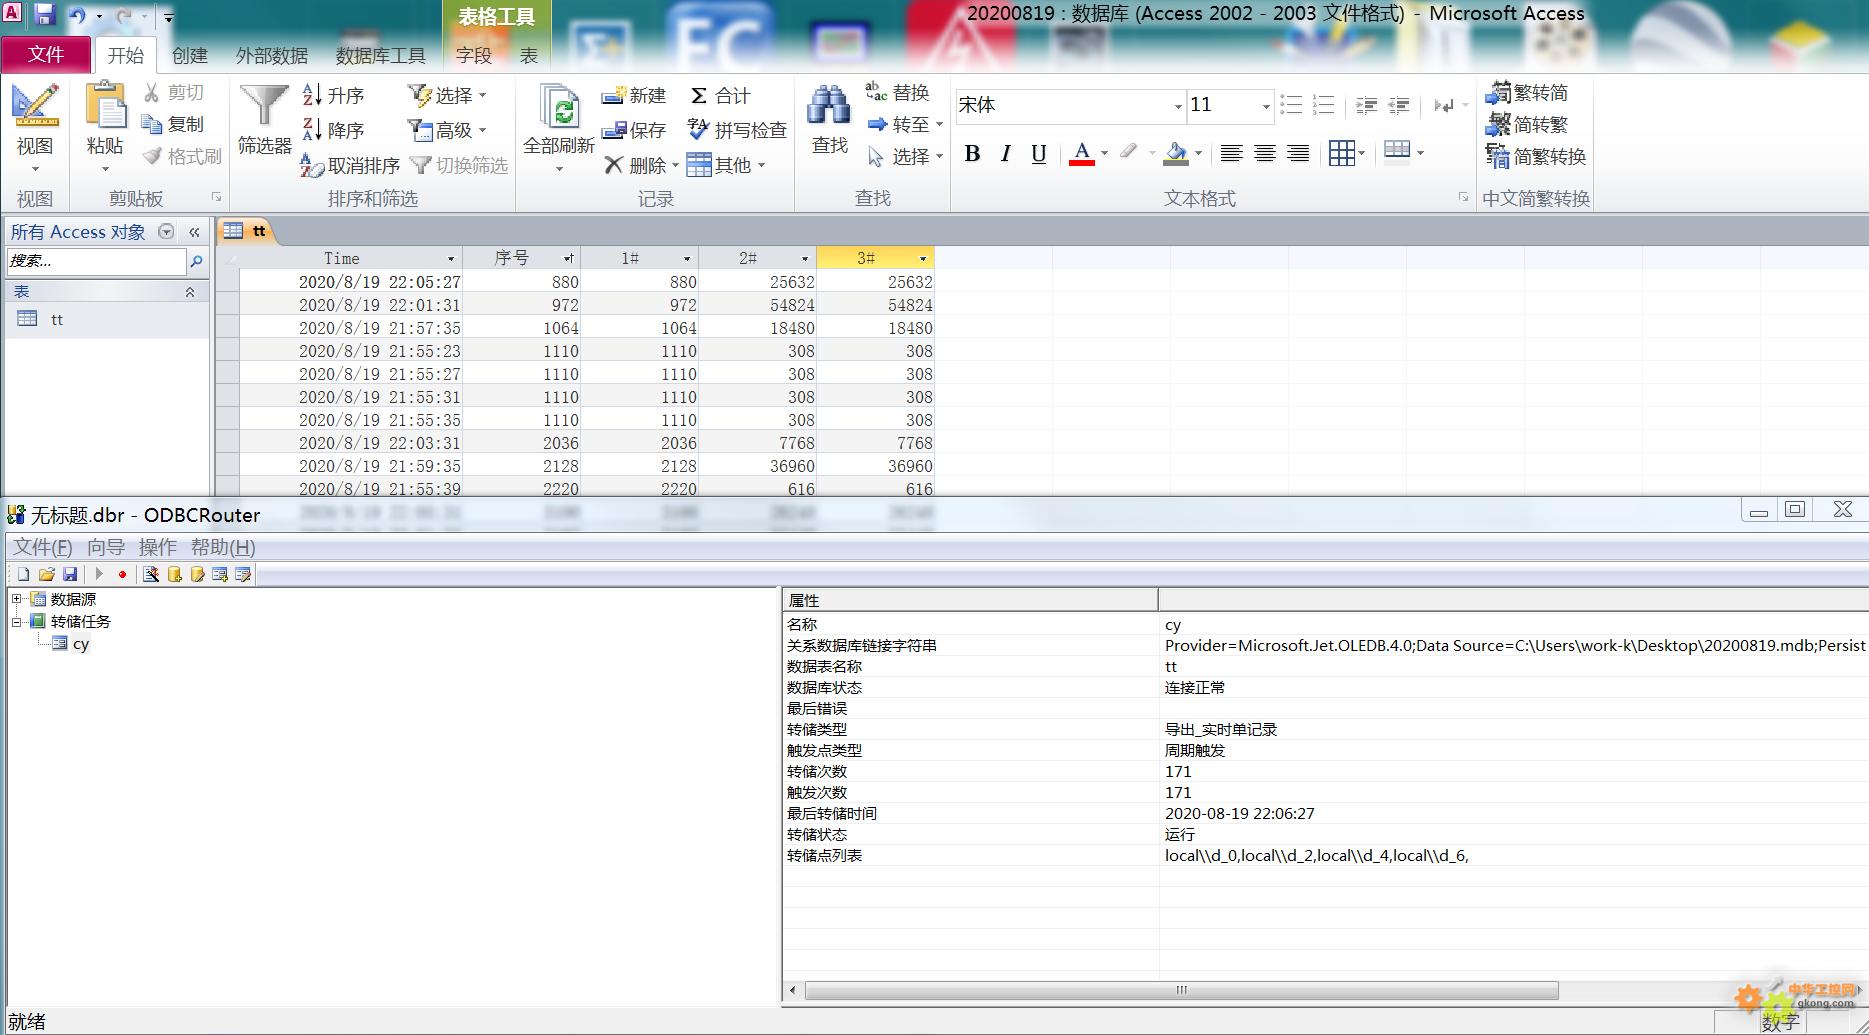Open 帮助(H) menu in ODBCRouter

tap(223, 547)
